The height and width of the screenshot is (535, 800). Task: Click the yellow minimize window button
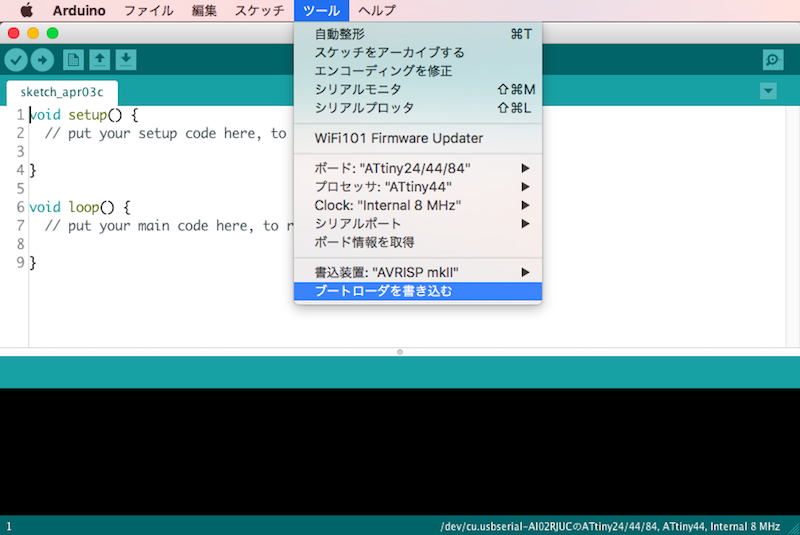[33, 33]
